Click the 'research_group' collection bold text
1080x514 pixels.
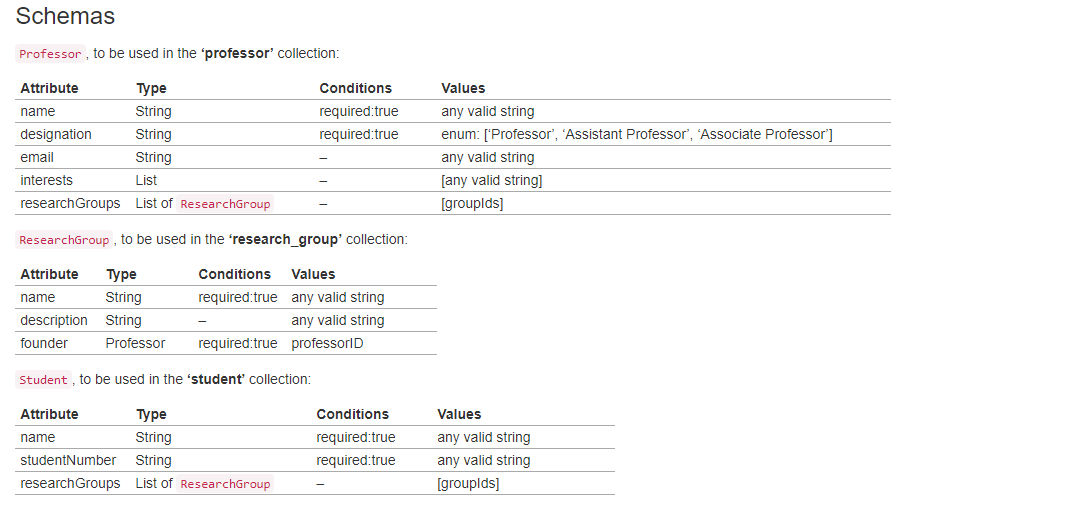tap(285, 239)
